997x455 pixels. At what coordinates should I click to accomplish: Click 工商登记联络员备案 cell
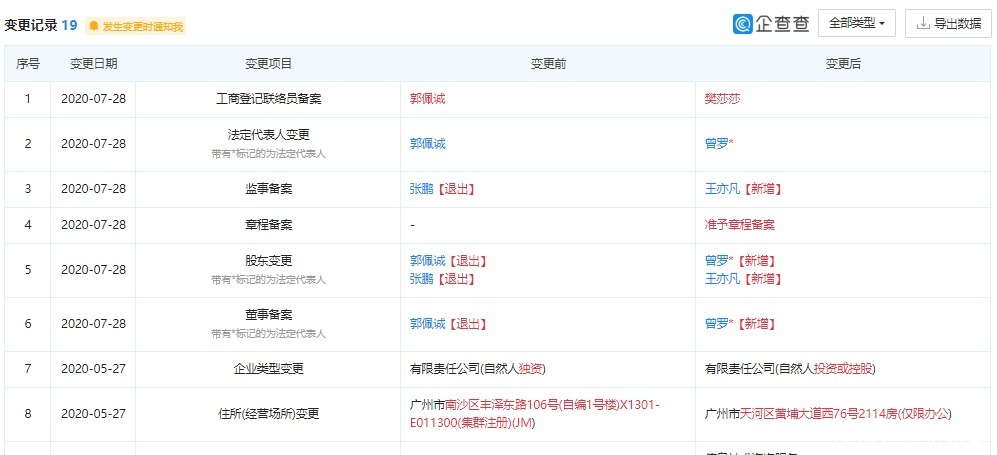[x=268, y=99]
